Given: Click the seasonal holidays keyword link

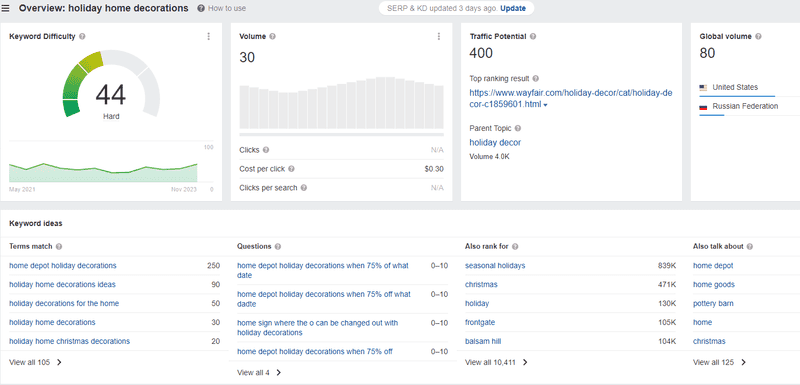Looking at the screenshot, I should (495, 266).
